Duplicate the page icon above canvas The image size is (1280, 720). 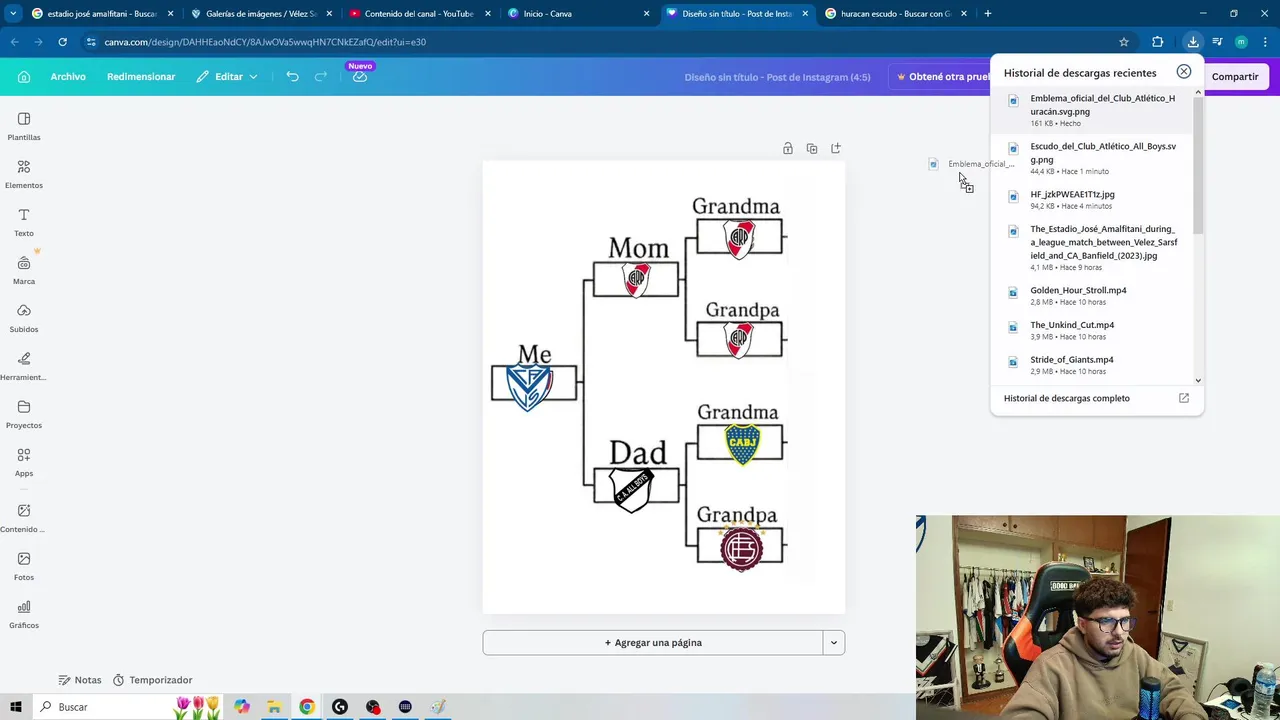click(812, 148)
